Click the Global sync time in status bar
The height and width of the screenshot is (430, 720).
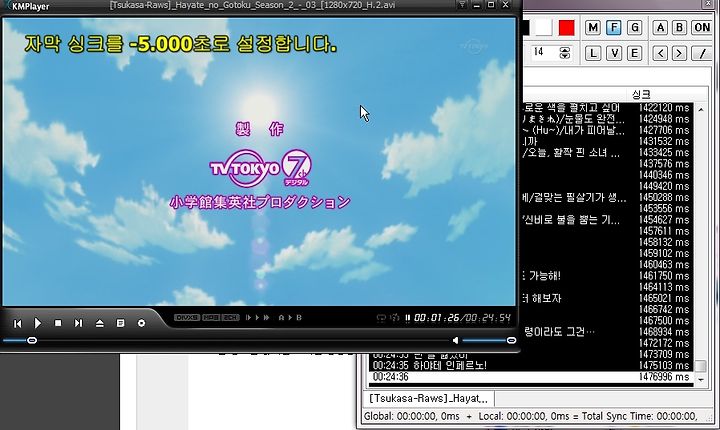pyautogui.click(x=411, y=416)
